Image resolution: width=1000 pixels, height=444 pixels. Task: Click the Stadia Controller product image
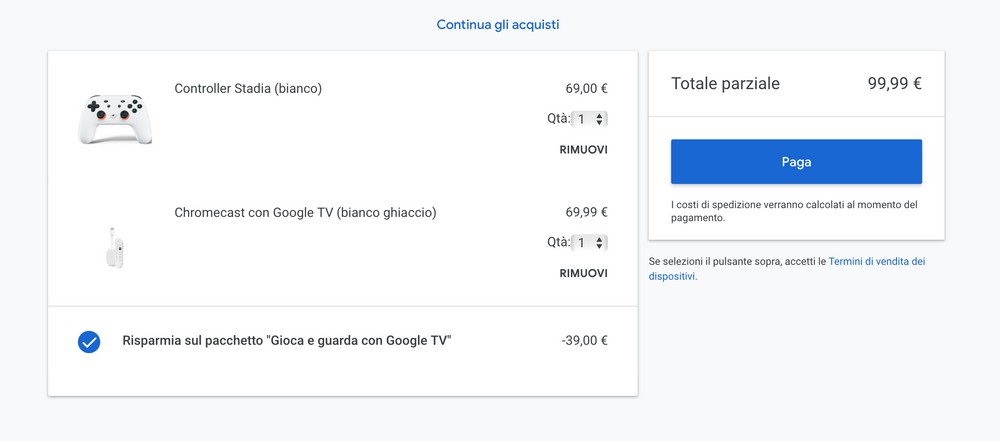(x=115, y=119)
